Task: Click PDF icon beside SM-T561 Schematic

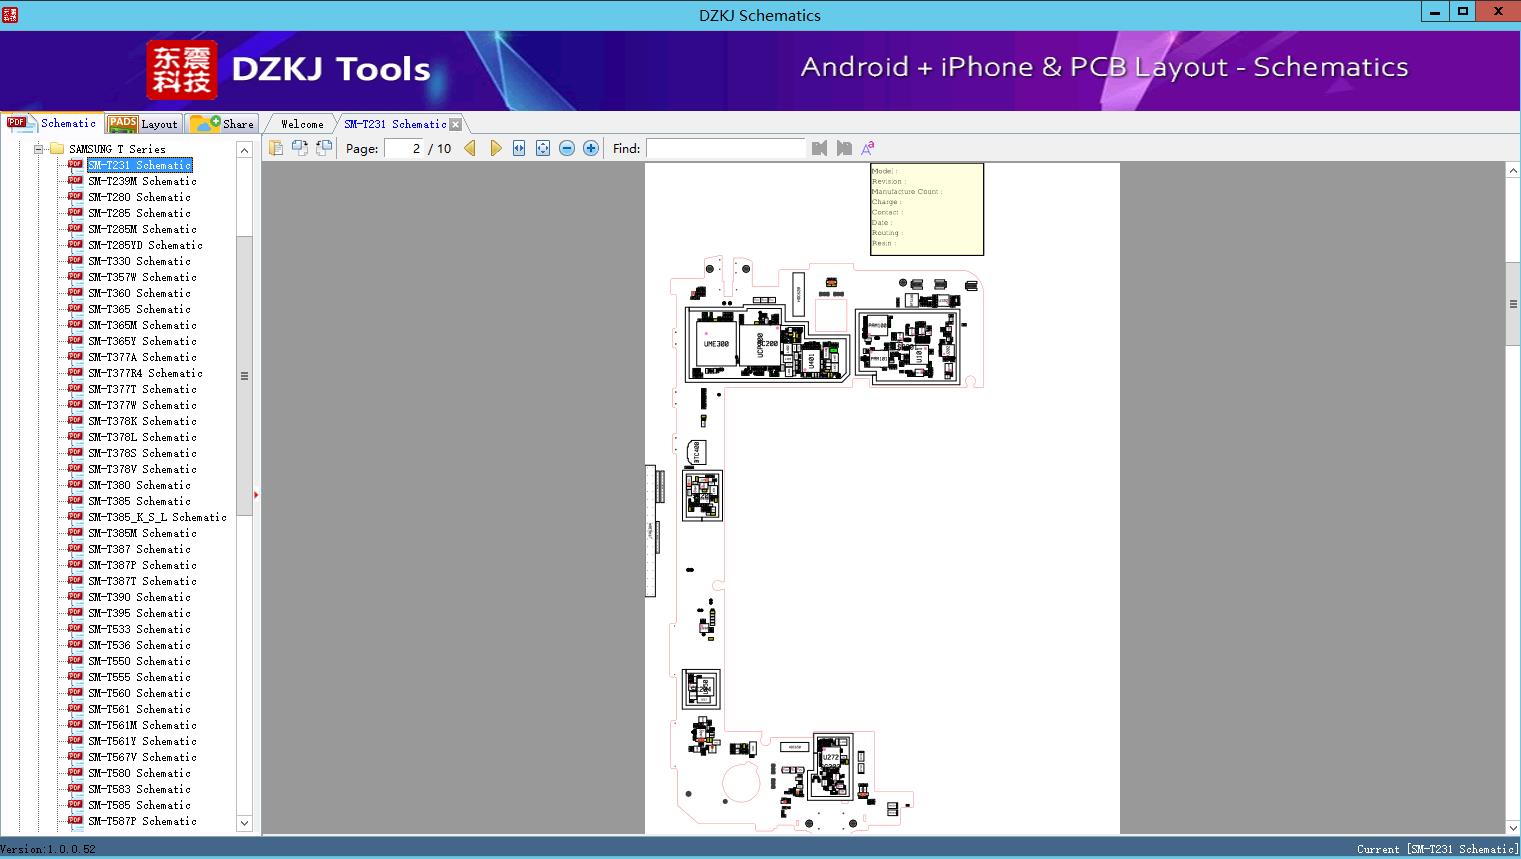Action: tap(75, 708)
